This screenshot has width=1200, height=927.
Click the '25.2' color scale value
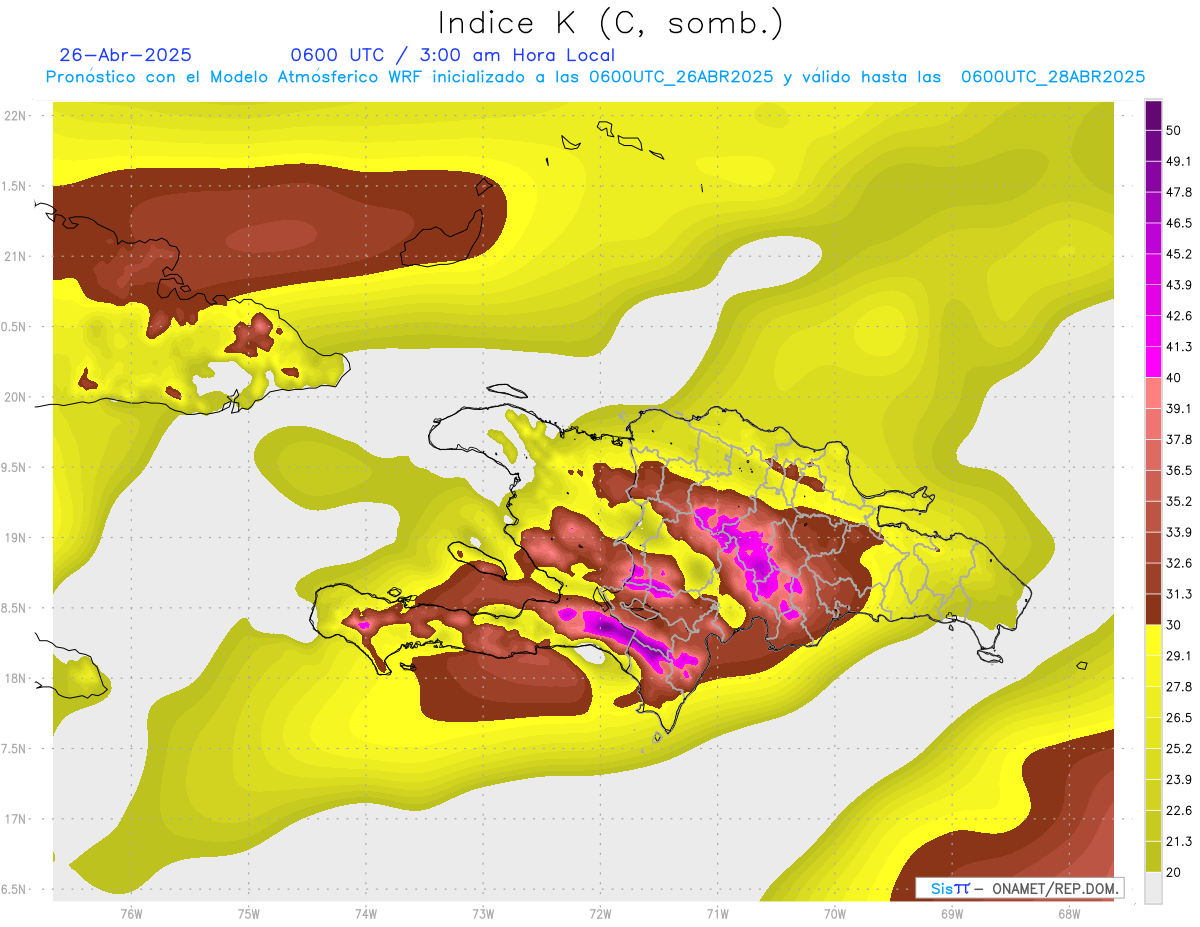(x=1178, y=749)
